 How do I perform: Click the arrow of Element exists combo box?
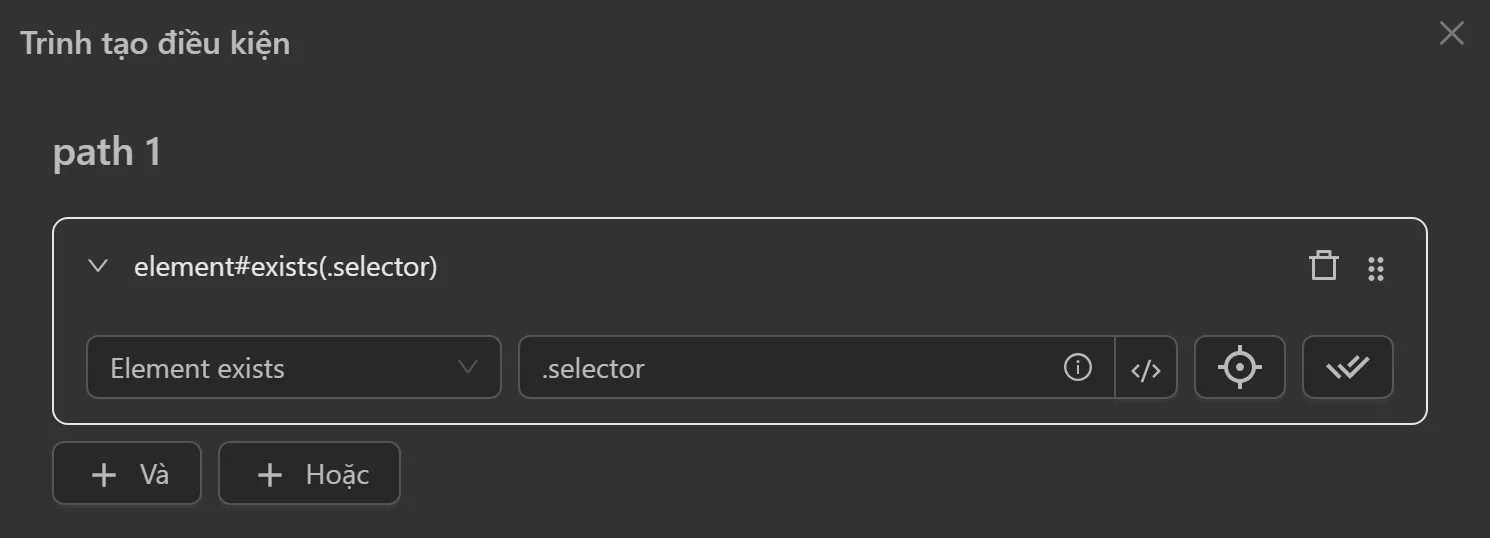[x=467, y=367]
